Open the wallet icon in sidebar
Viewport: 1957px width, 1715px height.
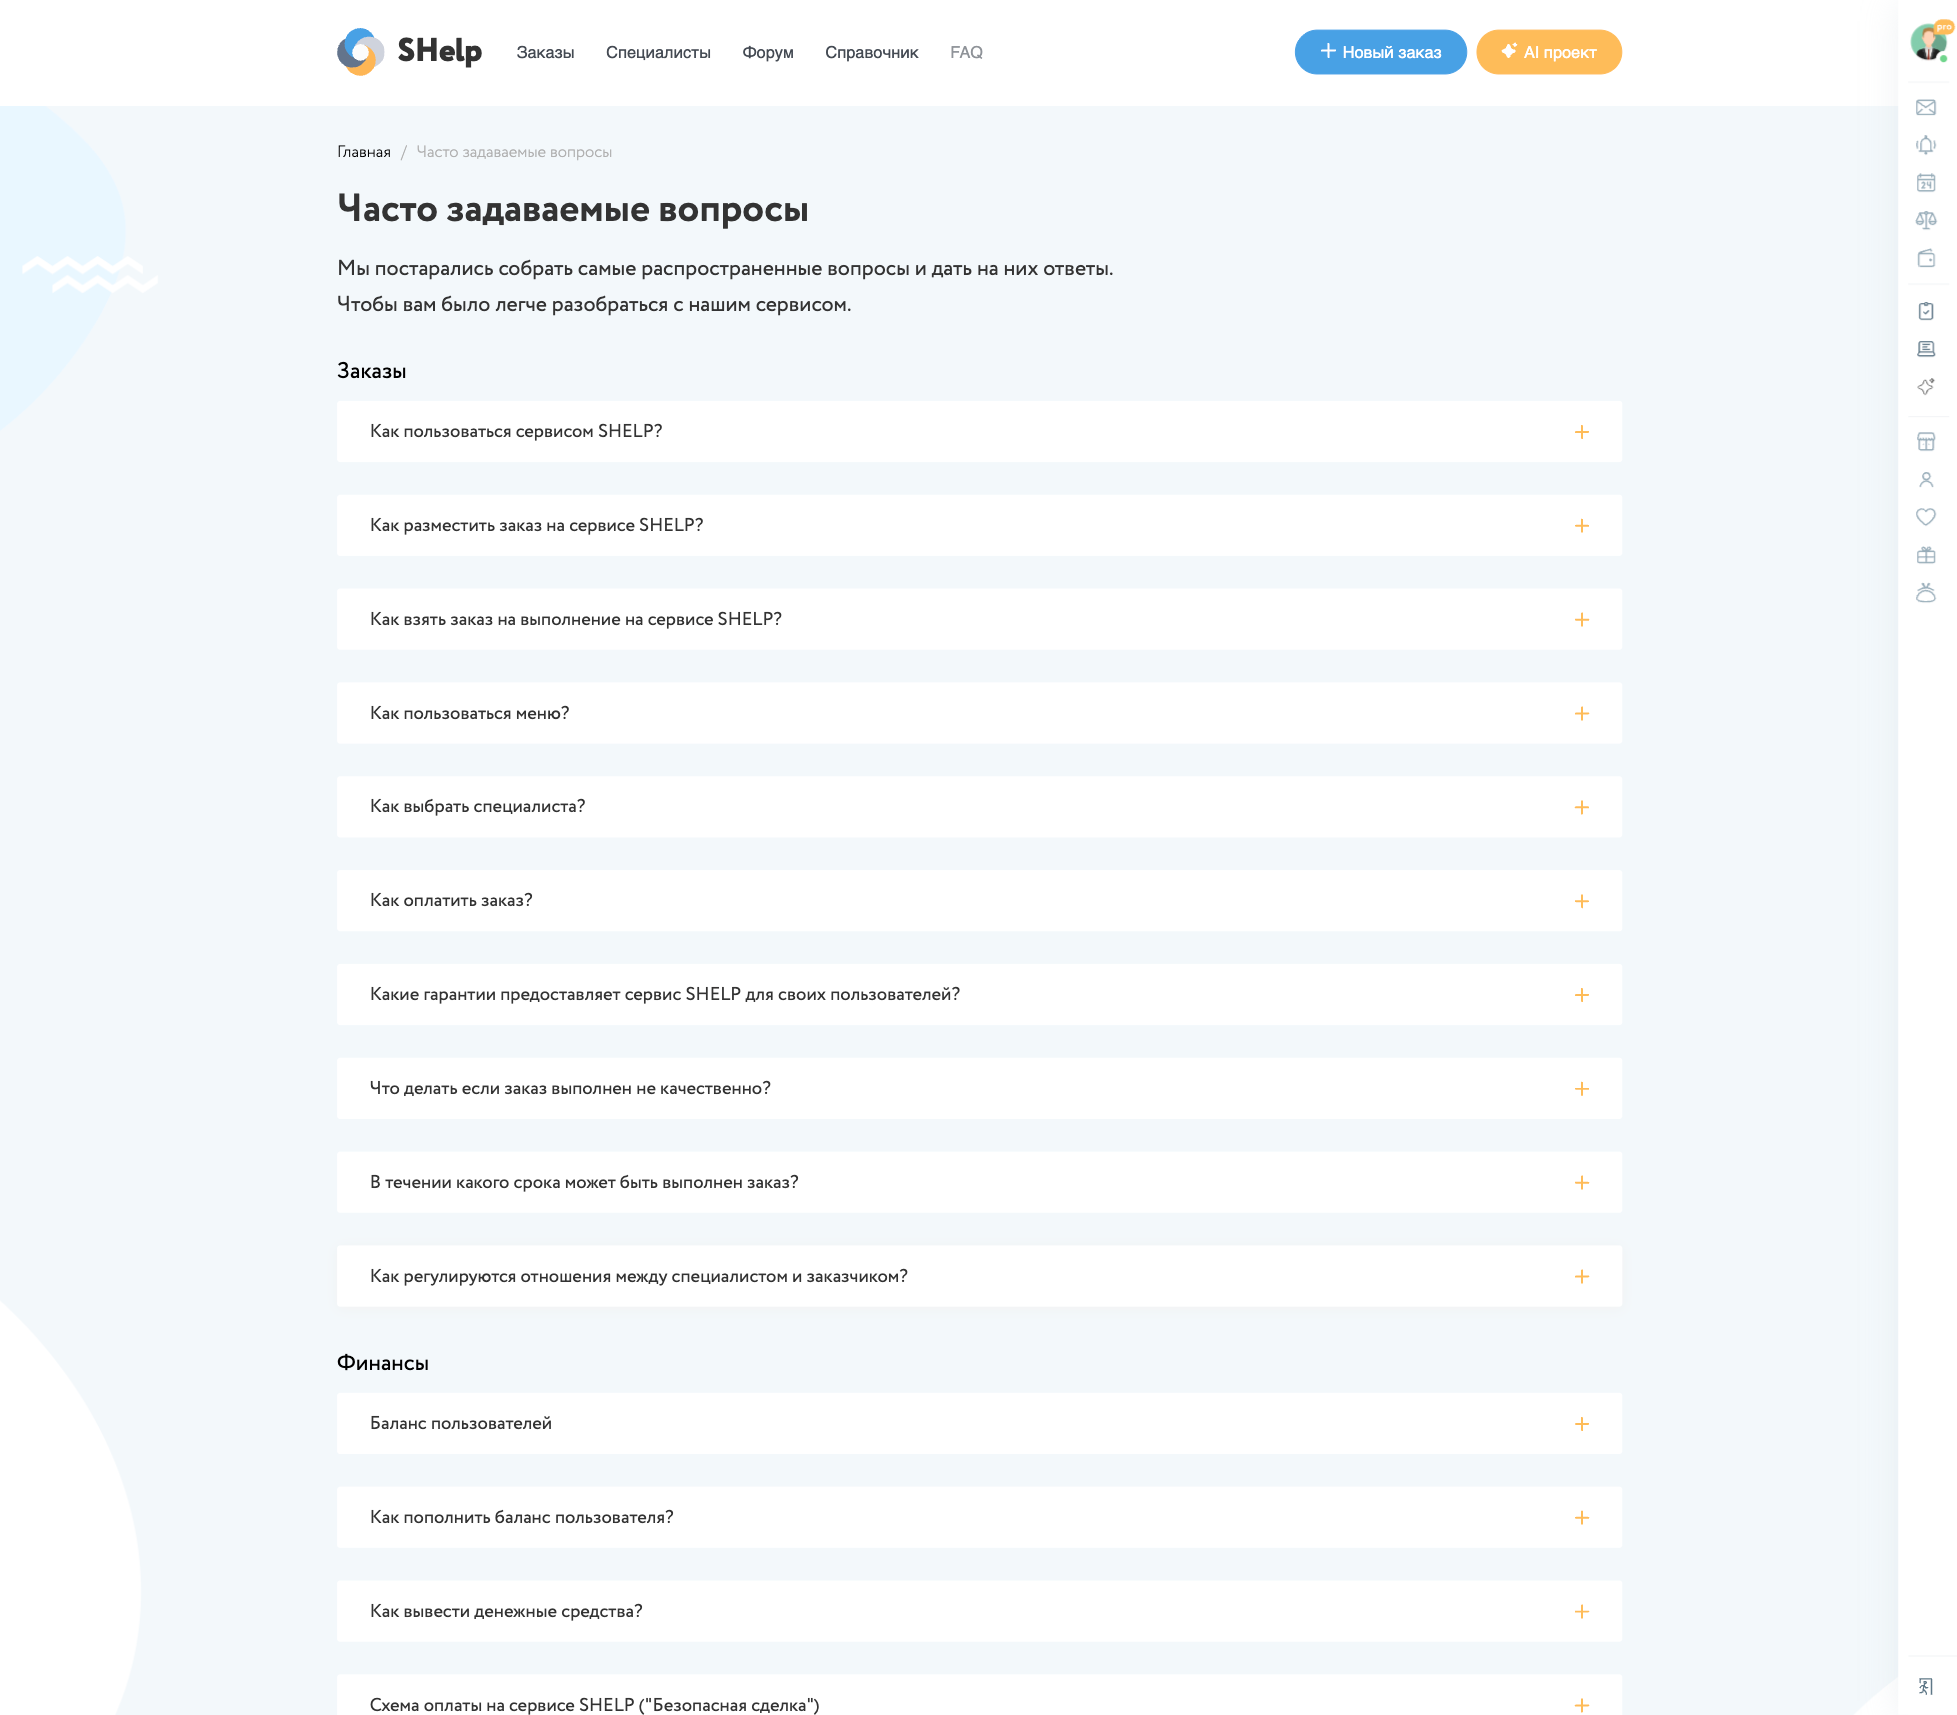click(1925, 258)
